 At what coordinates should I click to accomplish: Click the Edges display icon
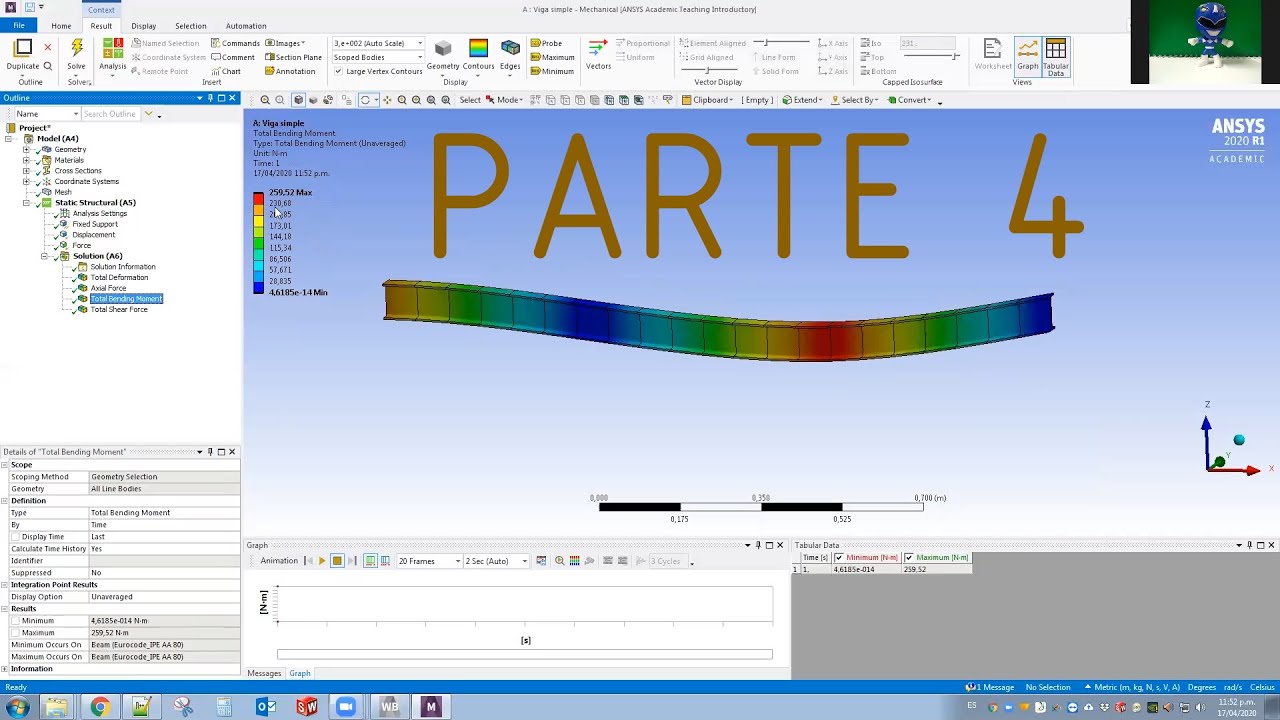[510, 49]
